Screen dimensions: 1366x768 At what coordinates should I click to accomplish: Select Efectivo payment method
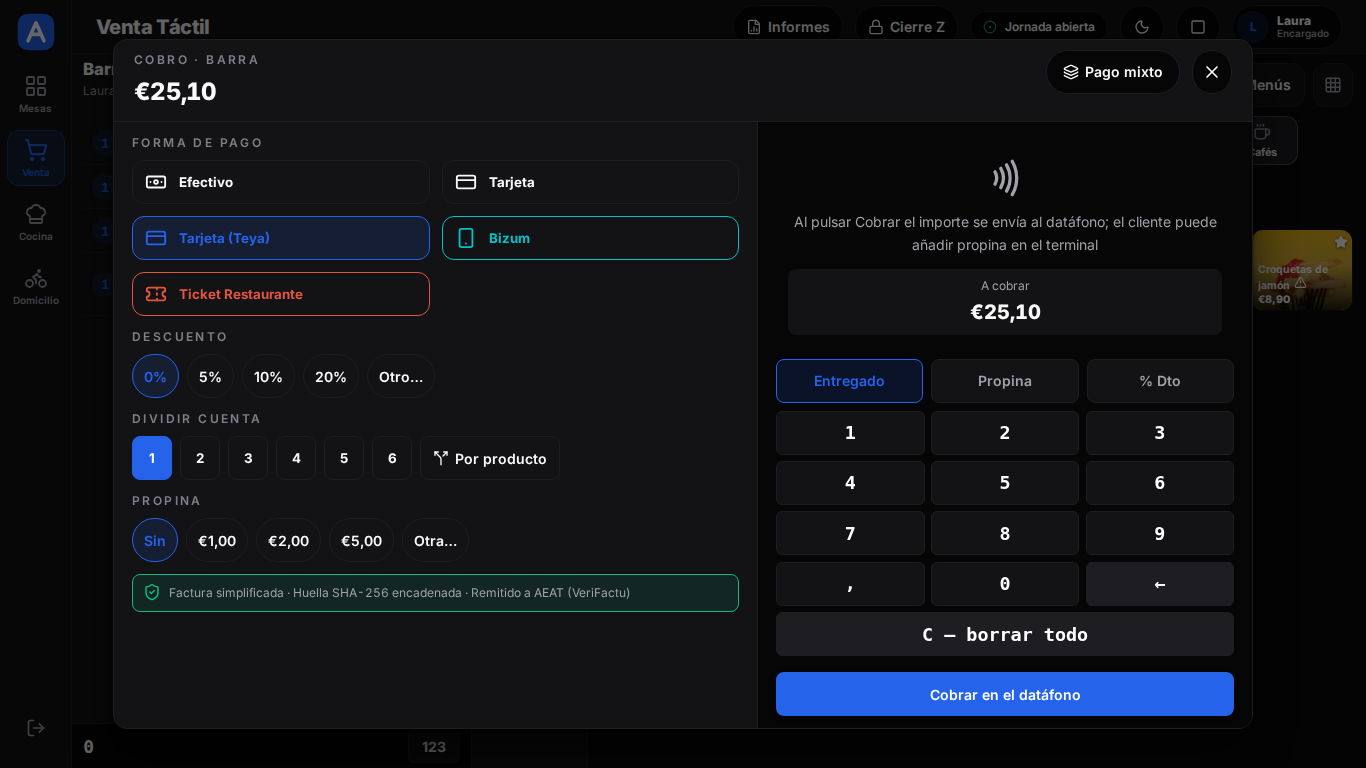[x=281, y=182]
